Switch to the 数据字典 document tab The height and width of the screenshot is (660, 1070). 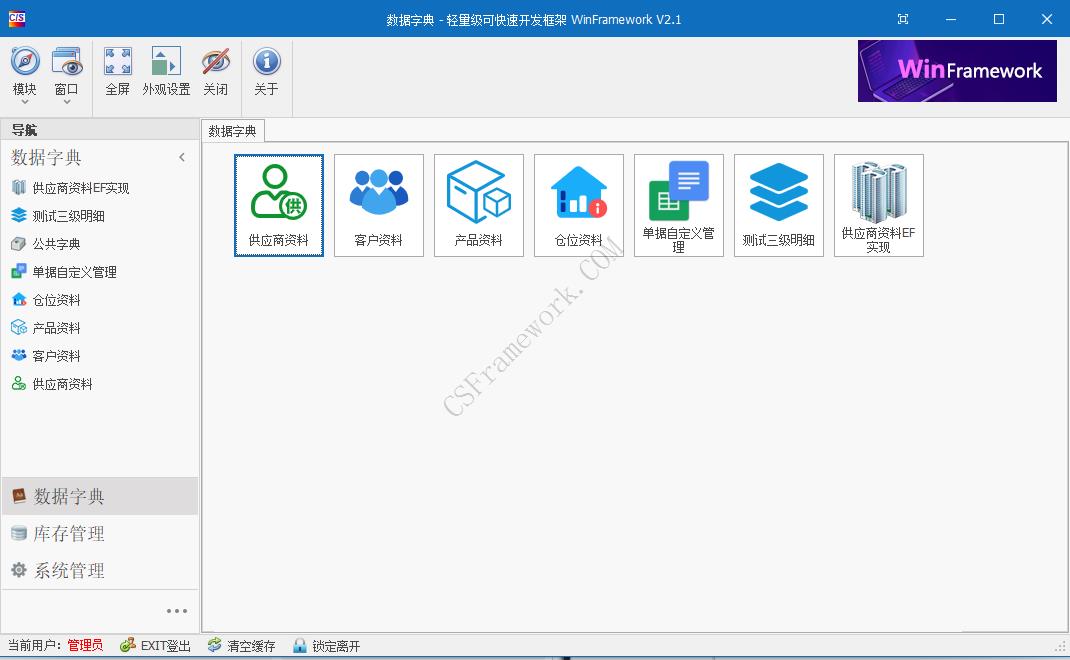pyautogui.click(x=233, y=130)
